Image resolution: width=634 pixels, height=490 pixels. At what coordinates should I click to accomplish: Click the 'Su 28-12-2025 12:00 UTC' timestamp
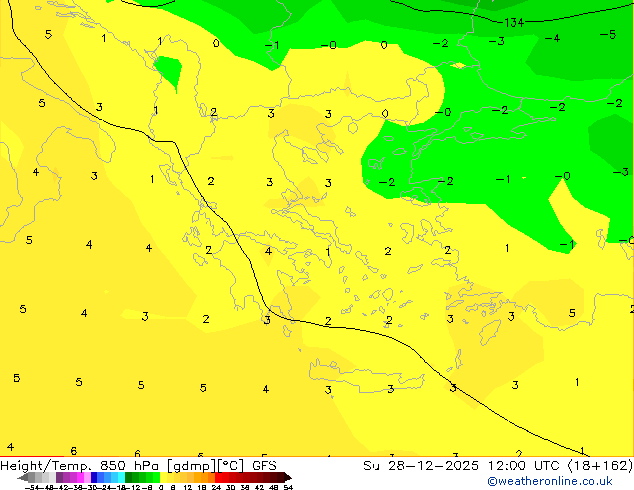click(463, 466)
